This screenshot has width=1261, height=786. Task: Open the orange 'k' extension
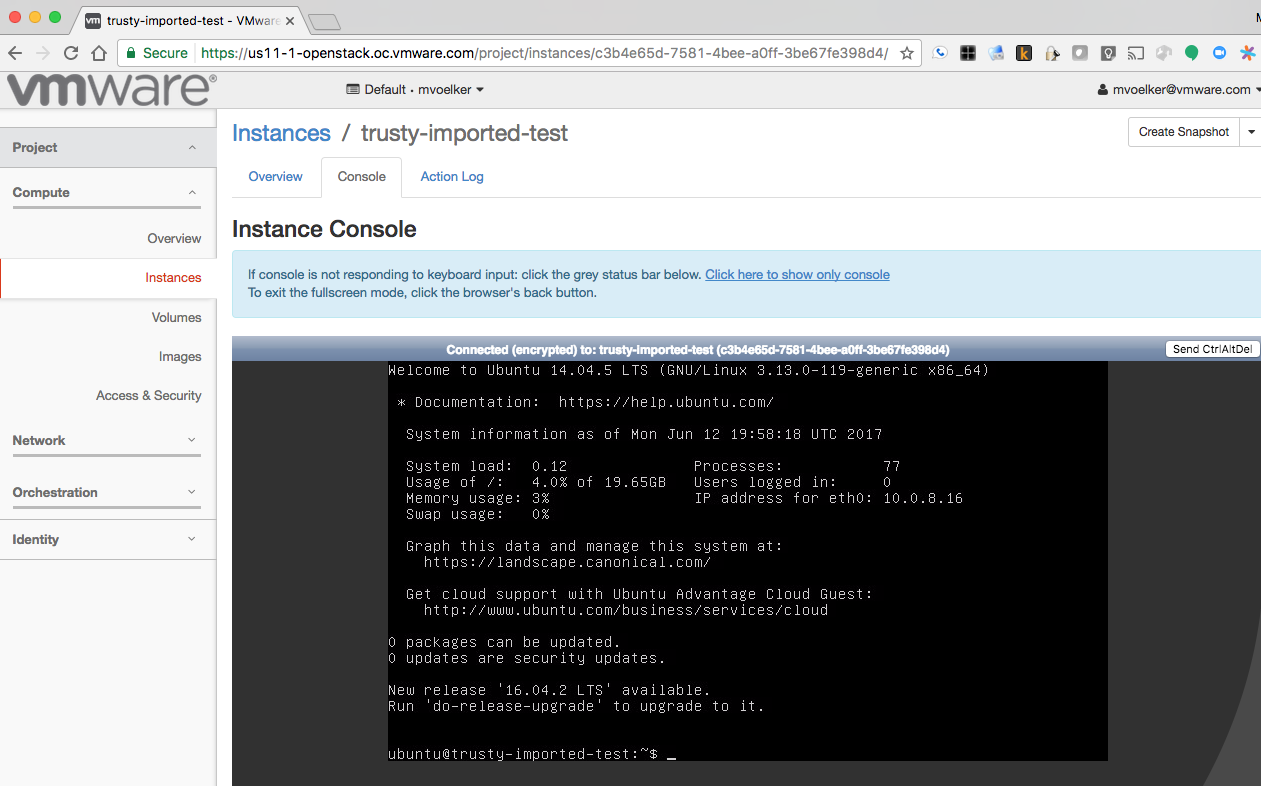[1024, 53]
